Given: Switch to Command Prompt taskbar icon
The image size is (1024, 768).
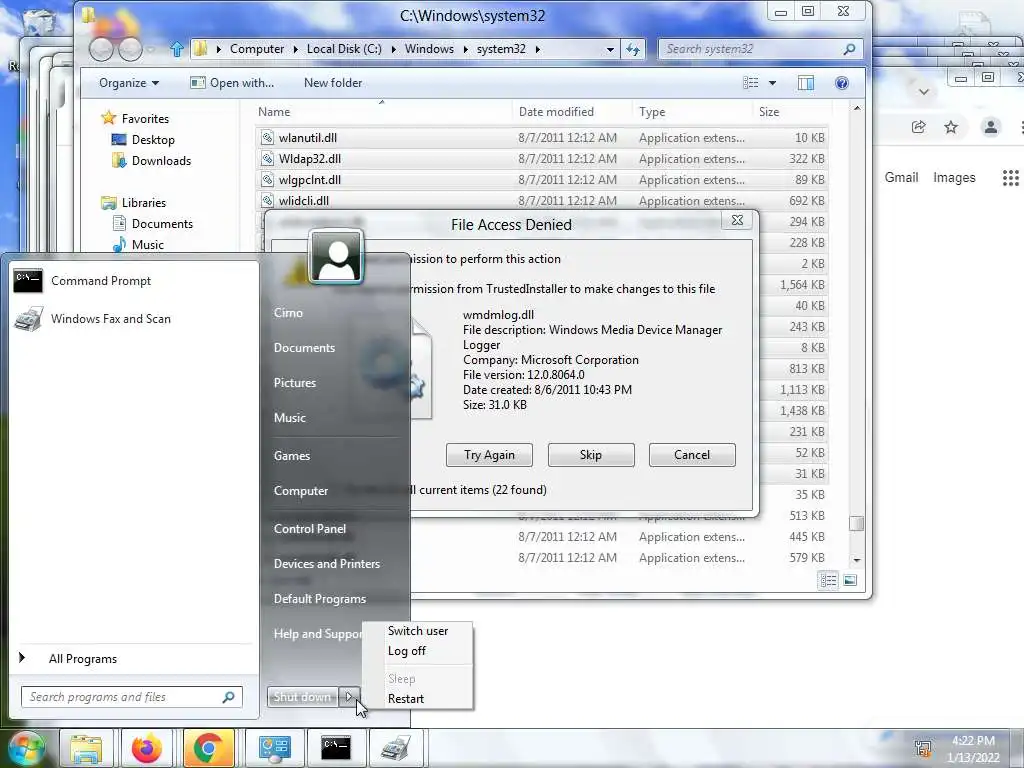Looking at the screenshot, I should tap(336, 748).
